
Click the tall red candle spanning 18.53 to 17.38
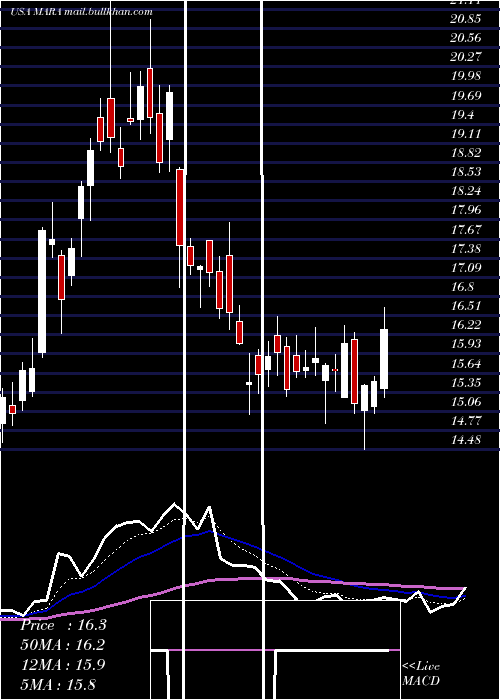click(180, 207)
